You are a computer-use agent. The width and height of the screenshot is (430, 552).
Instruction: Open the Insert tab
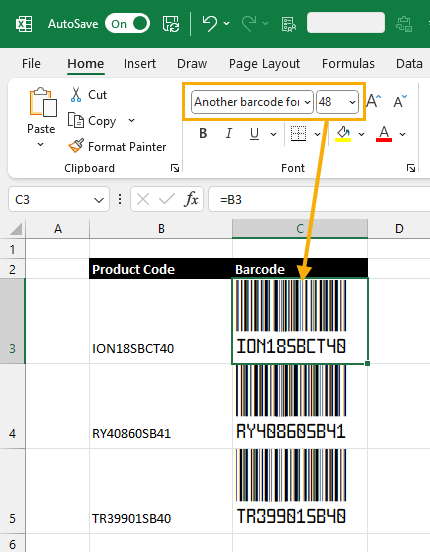click(140, 64)
